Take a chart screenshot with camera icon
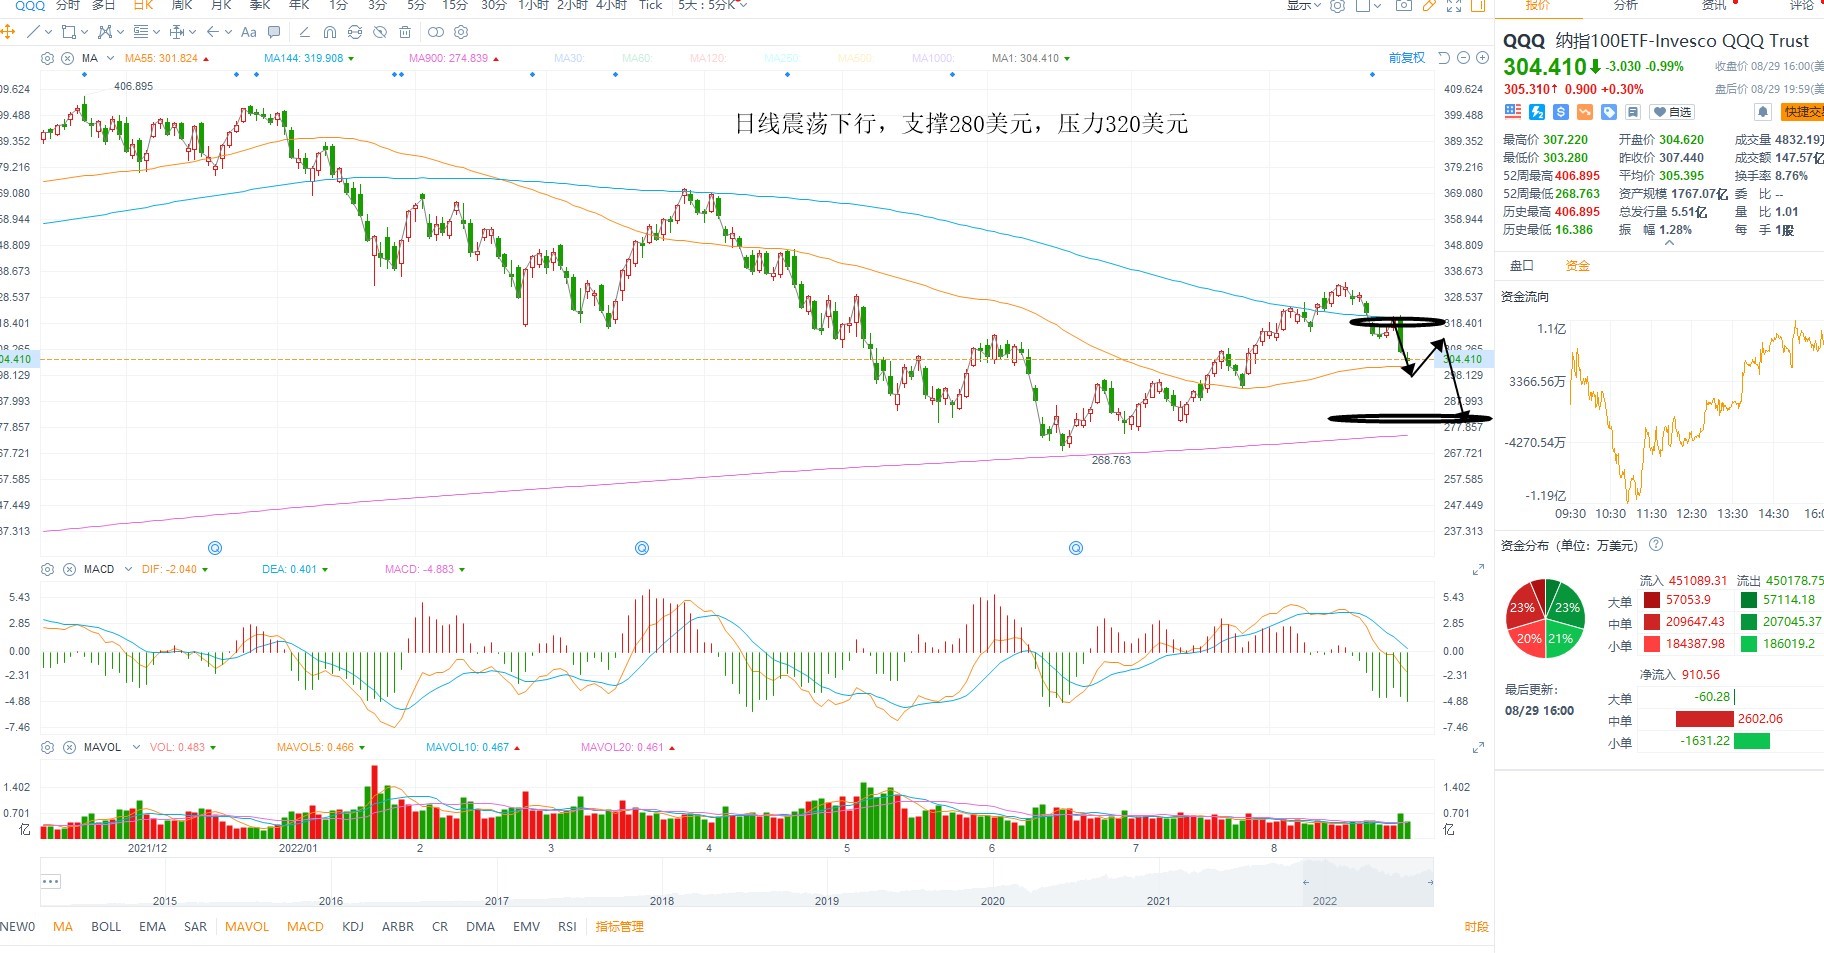This screenshot has width=1824, height=953. click(1404, 6)
